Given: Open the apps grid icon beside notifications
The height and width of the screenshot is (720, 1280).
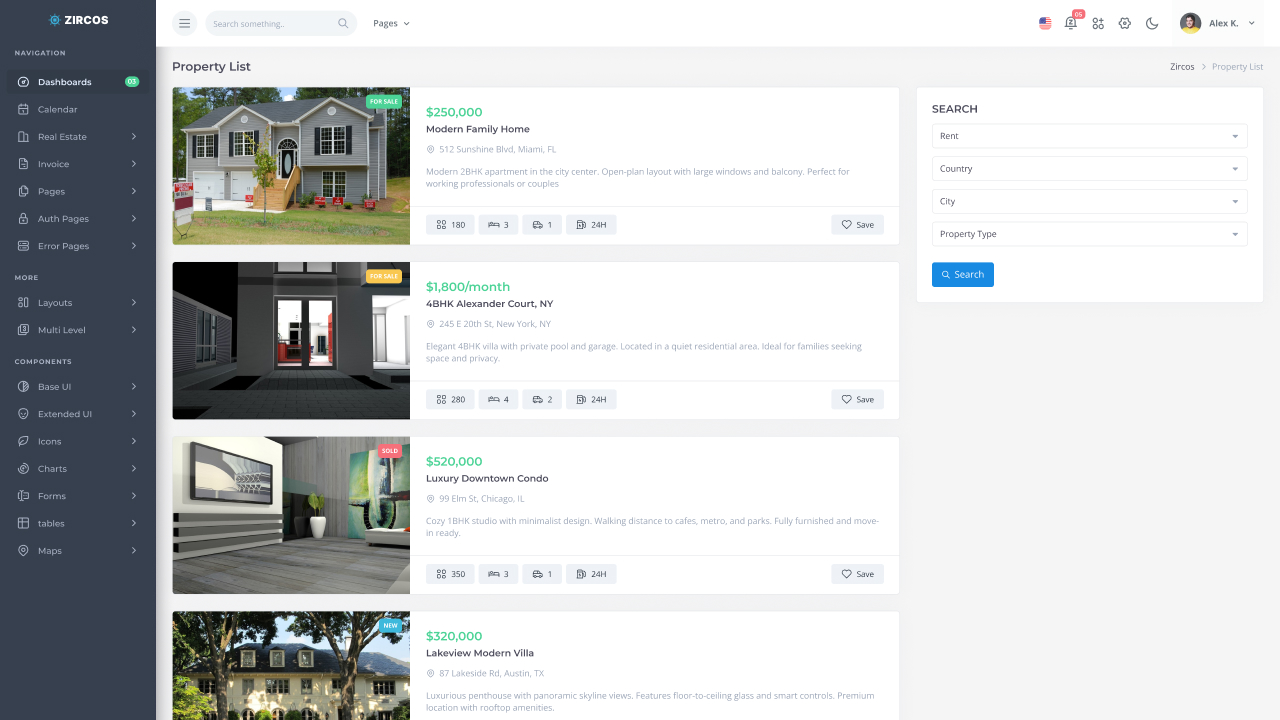Looking at the screenshot, I should point(1098,22).
